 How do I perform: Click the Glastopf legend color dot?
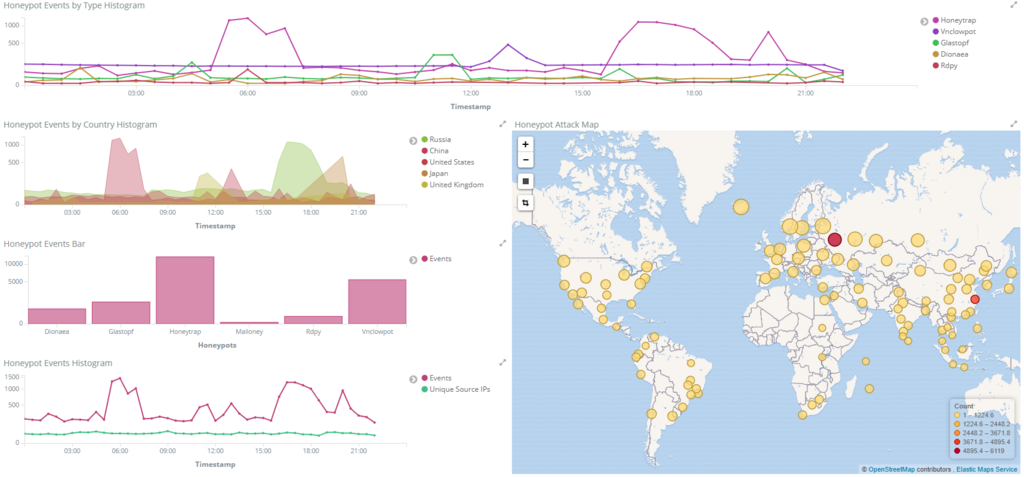pyautogui.click(x=936, y=42)
